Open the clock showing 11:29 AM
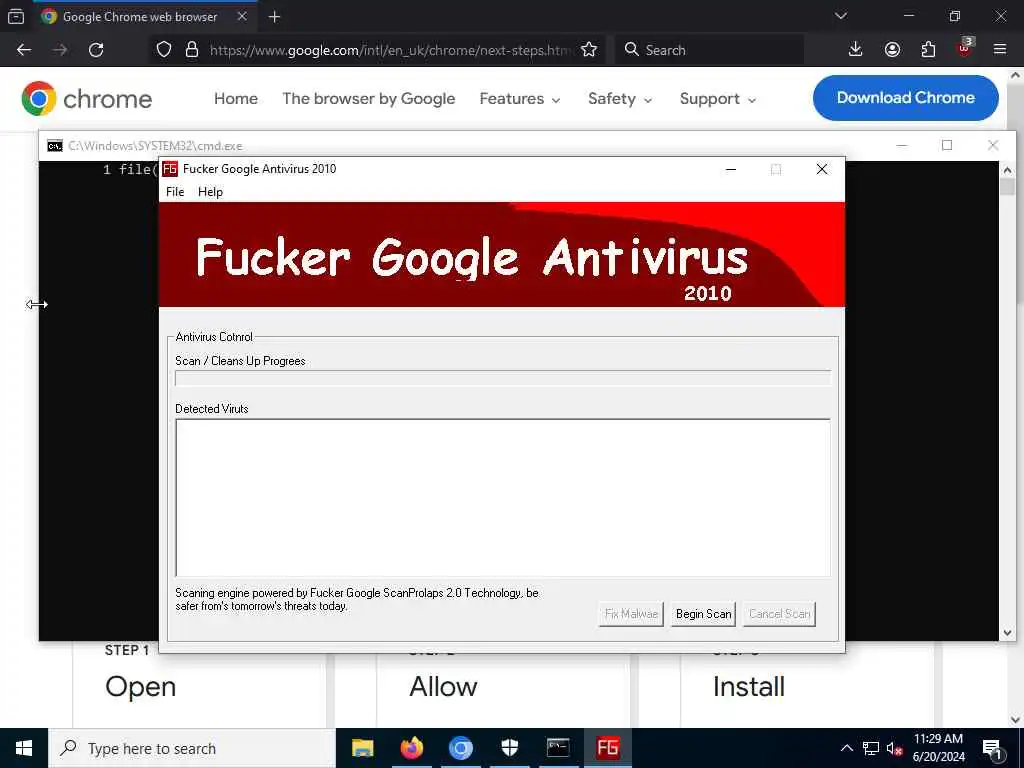 click(x=938, y=748)
